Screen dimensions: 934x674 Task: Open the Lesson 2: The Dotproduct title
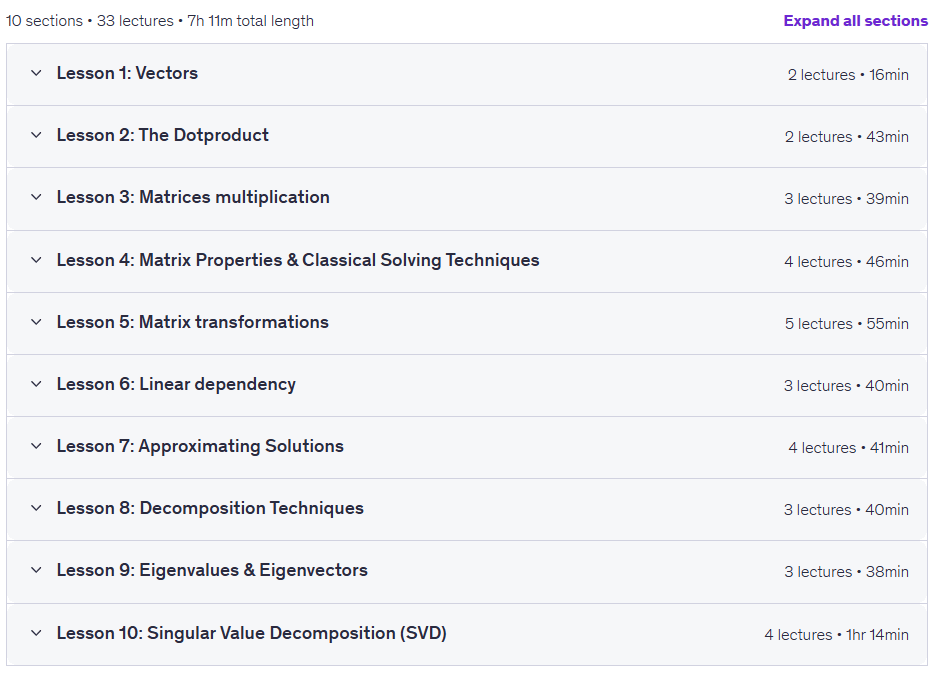click(163, 135)
